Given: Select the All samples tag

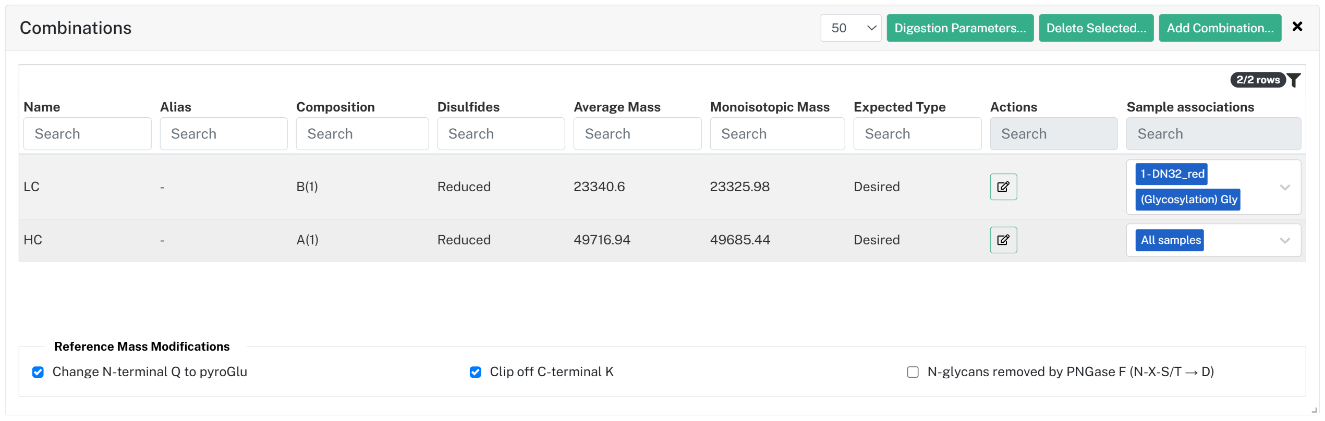Looking at the screenshot, I should pyautogui.click(x=1170, y=240).
